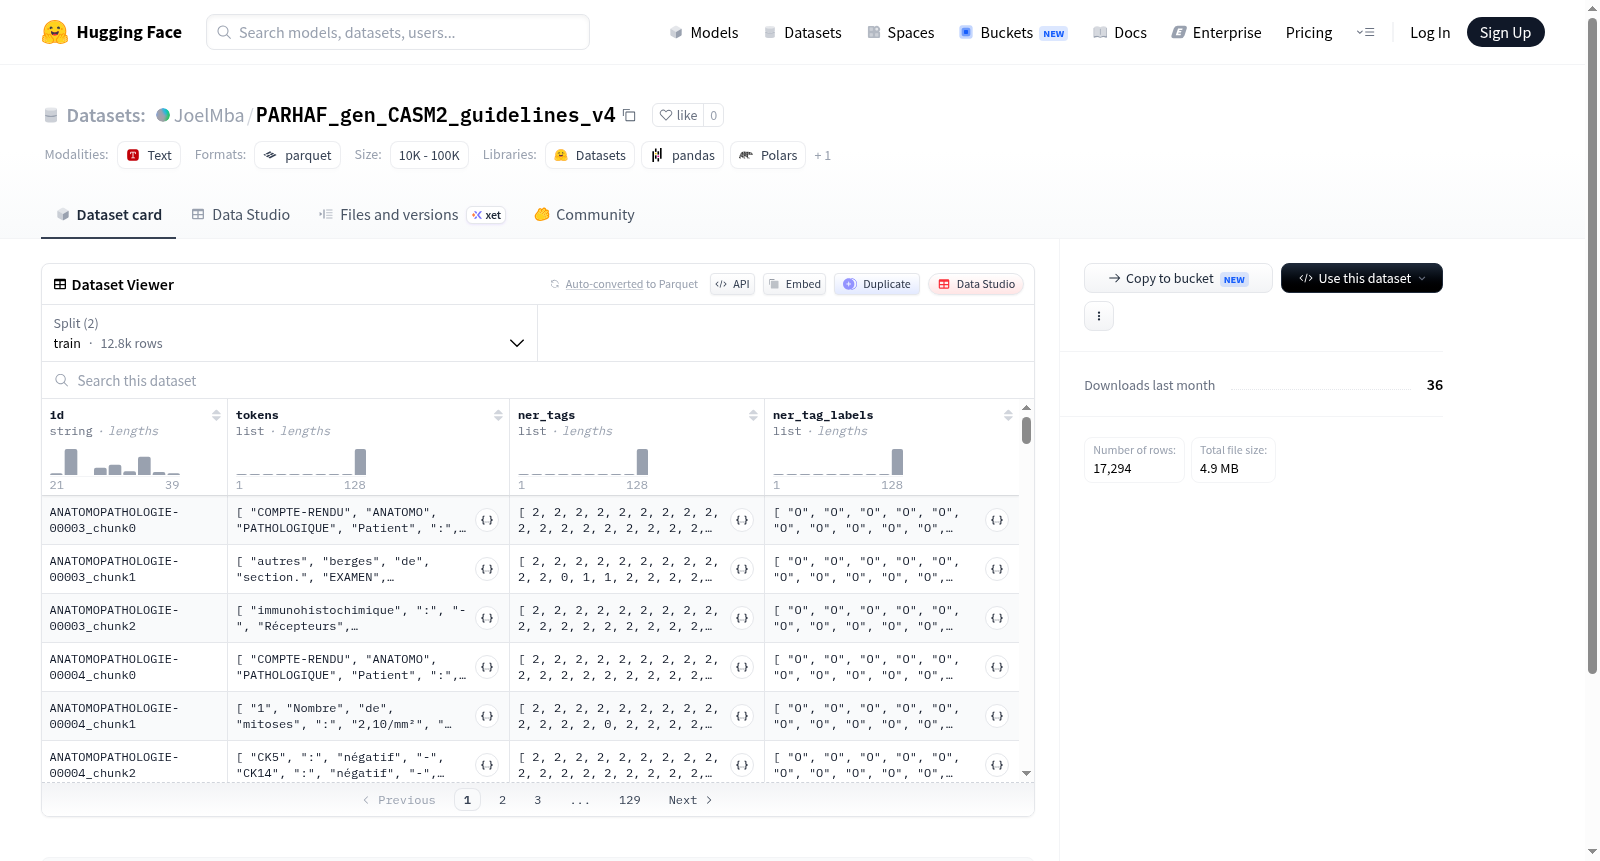This screenshot has width=1600, height=861.
Task: Show additional libraries via +1
Action: 822,156
